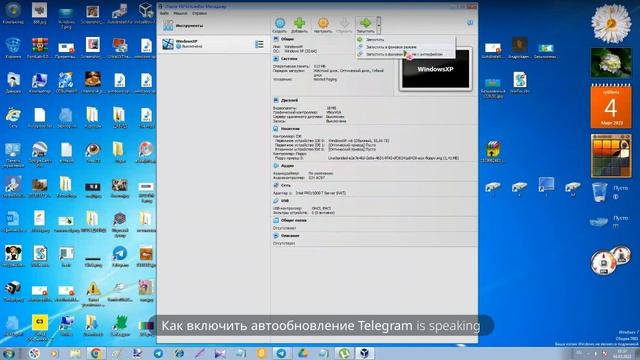Click the Сбросить (Discard) arrow icon

pos(344,24)
